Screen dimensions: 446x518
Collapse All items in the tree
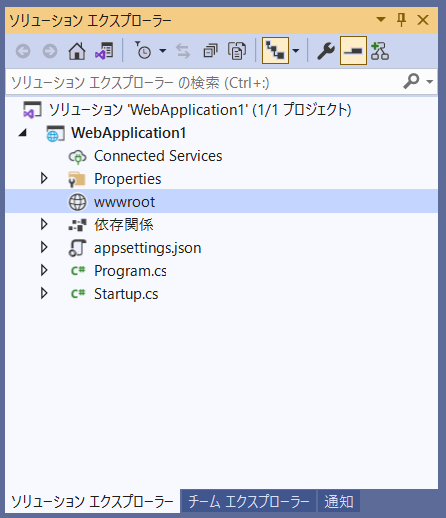[x=210, y=51]
